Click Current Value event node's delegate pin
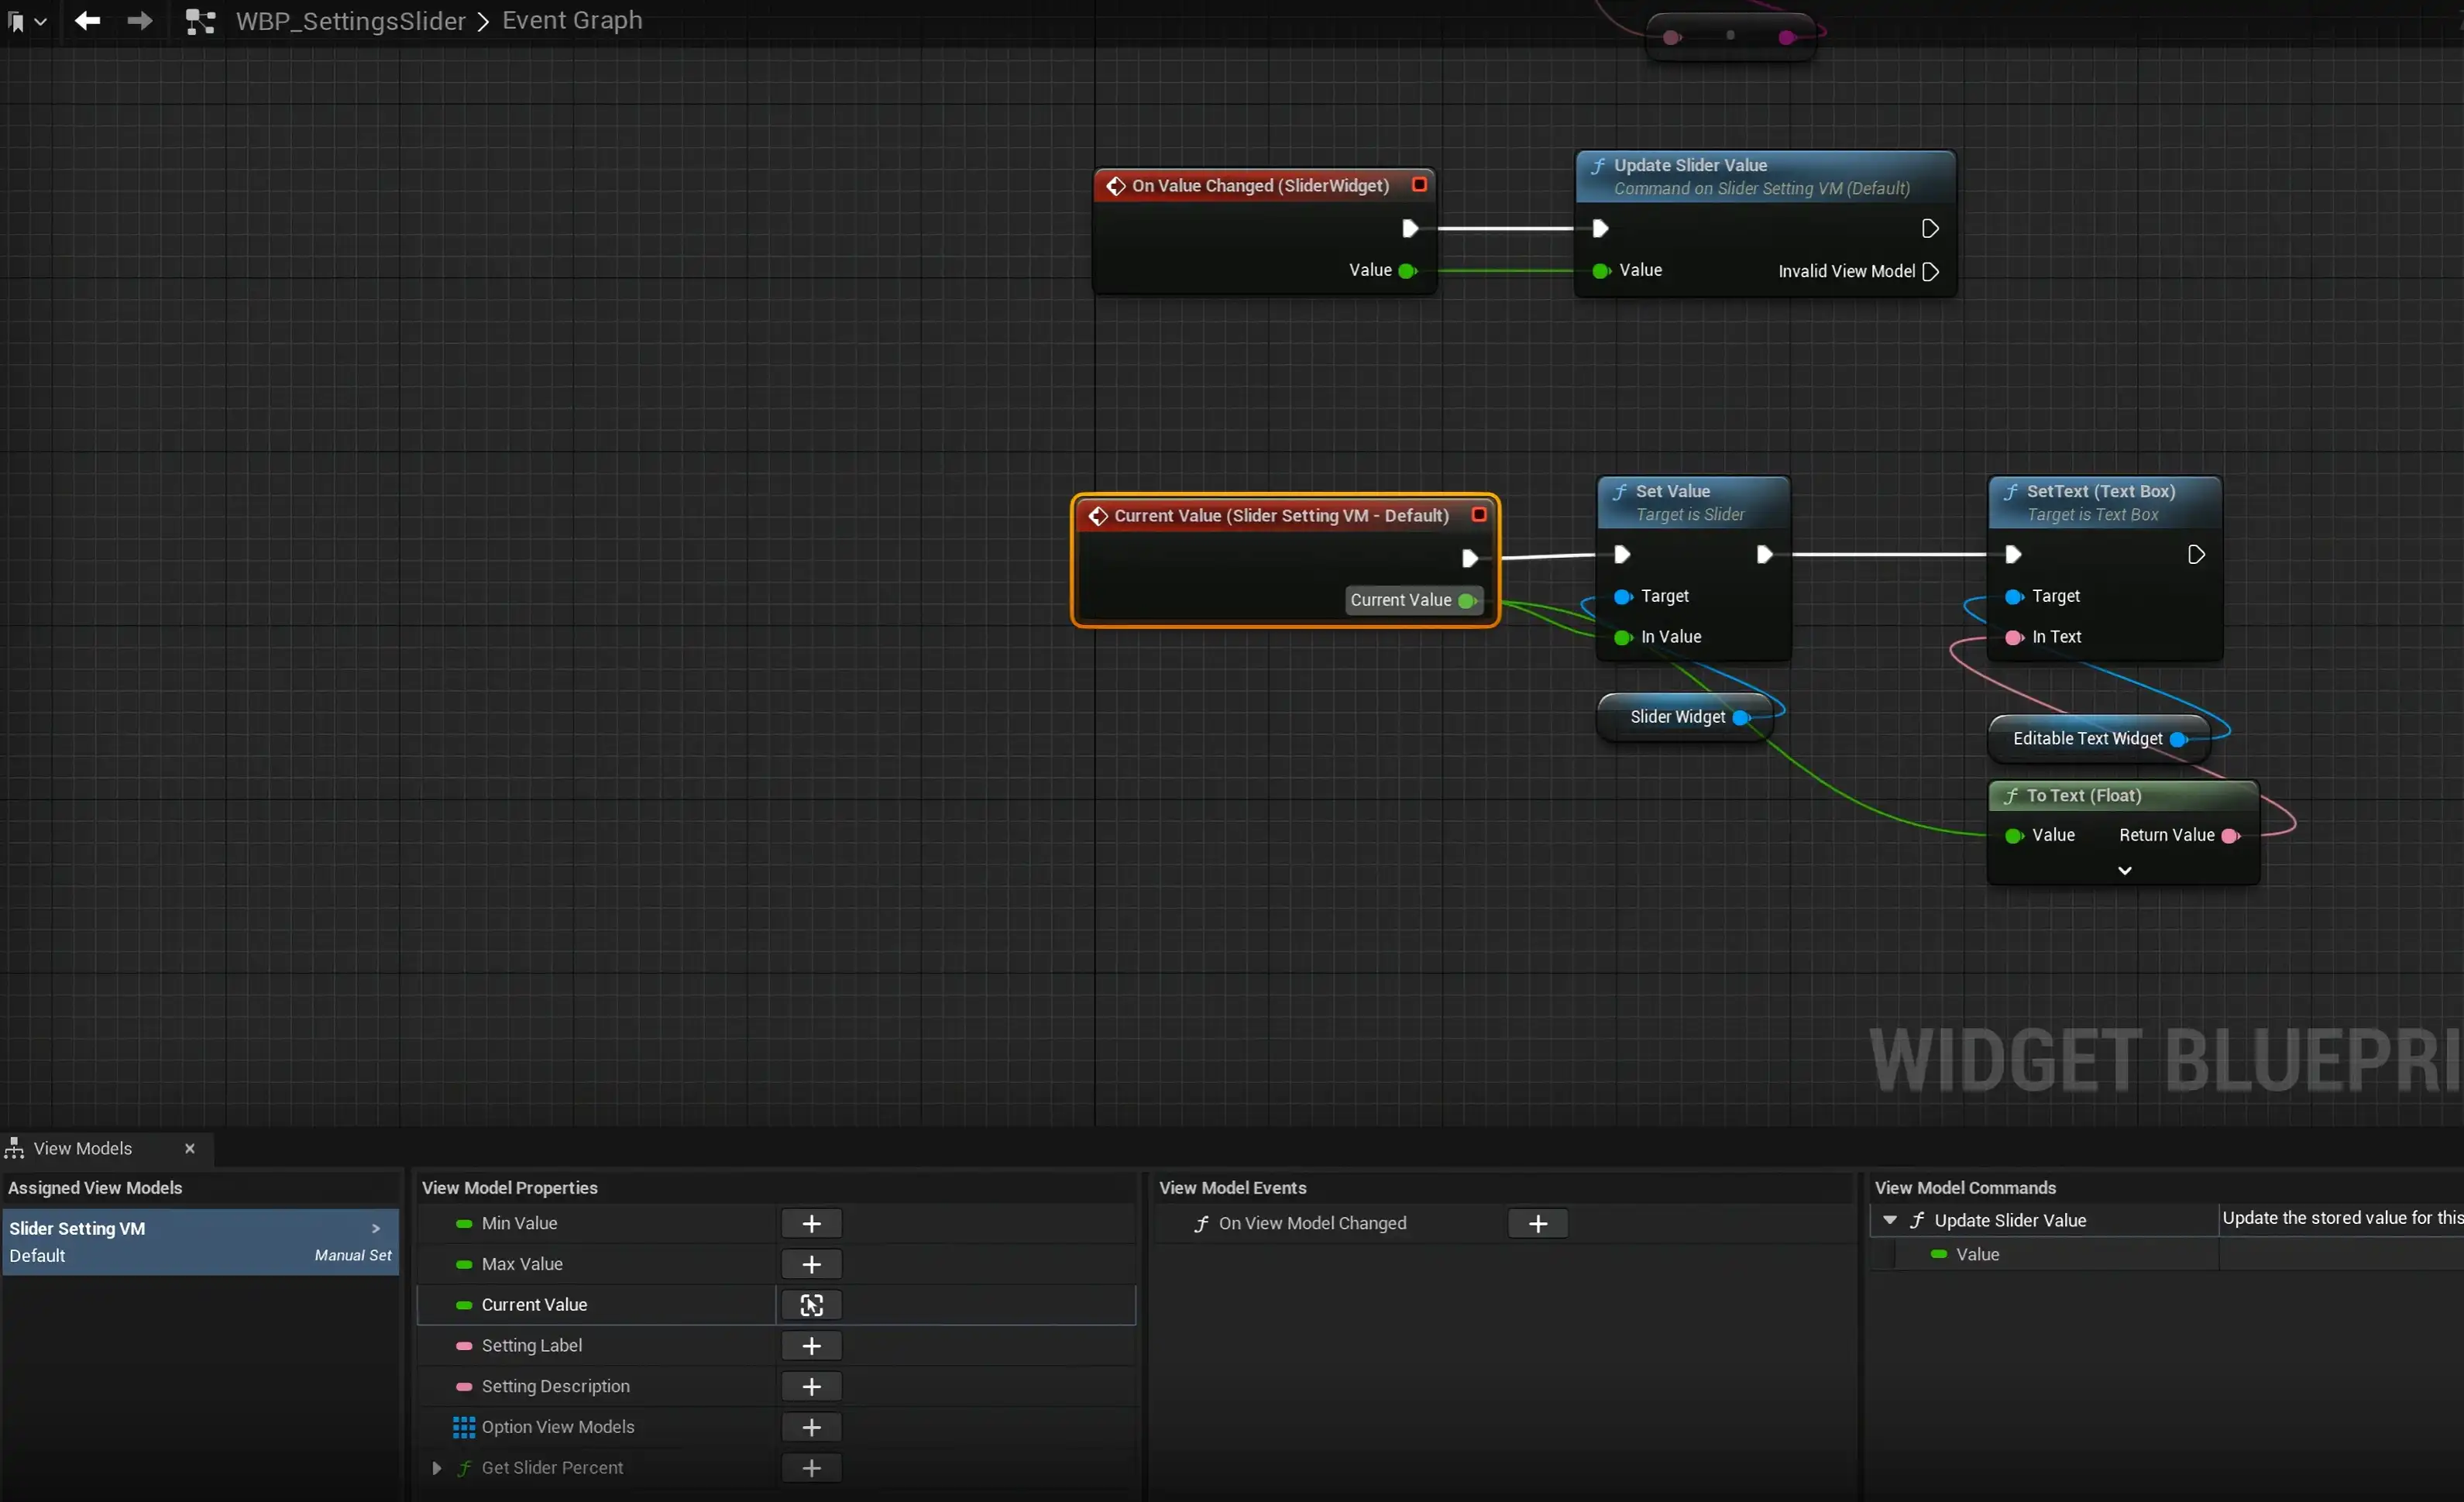This screenshot has height=1502, width=2464. pos(1478,515)
